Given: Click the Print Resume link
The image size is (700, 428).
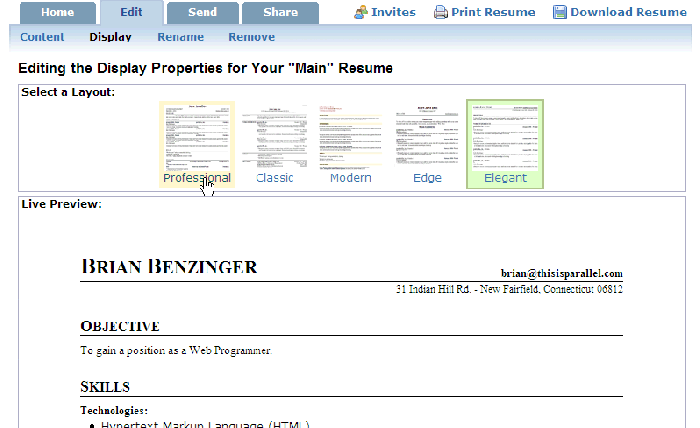Looking at the screenshot, I should [493, 12].
